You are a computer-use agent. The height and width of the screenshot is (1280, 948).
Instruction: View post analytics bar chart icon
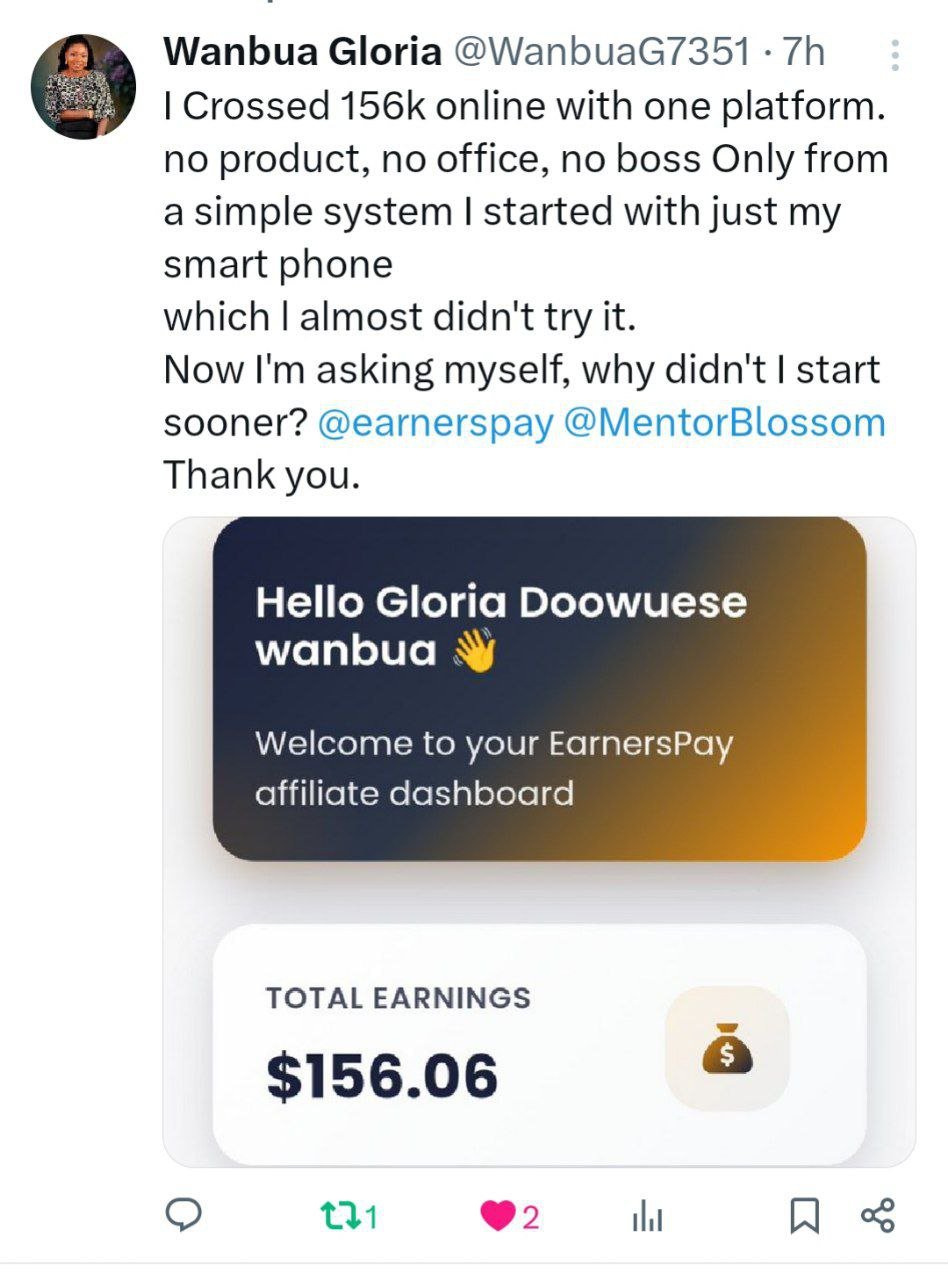(x=647, y=1217)
